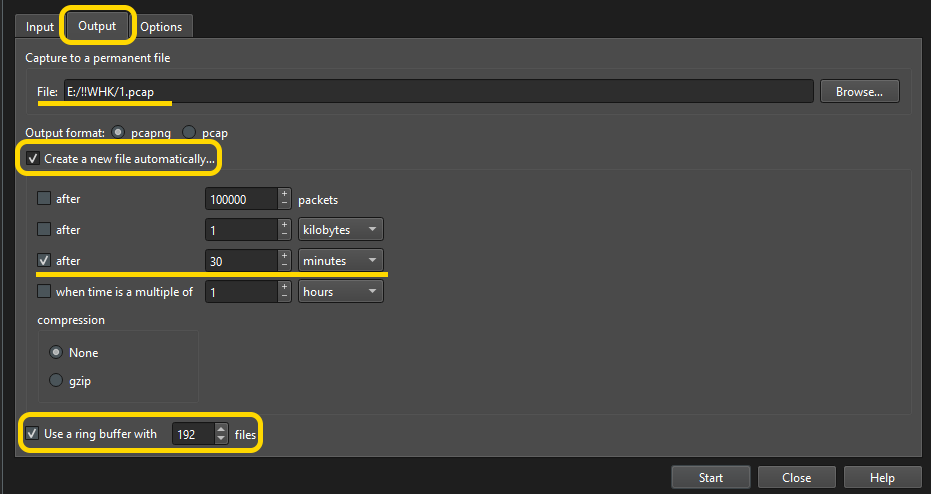Decrease the multiple-of hours value with minus

coord(284,297)
